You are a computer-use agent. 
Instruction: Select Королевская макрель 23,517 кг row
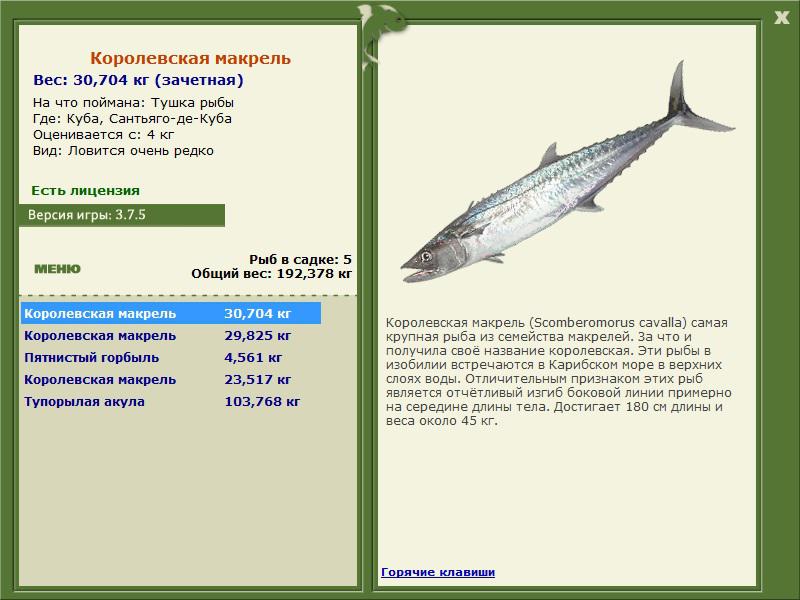(171, 380)
